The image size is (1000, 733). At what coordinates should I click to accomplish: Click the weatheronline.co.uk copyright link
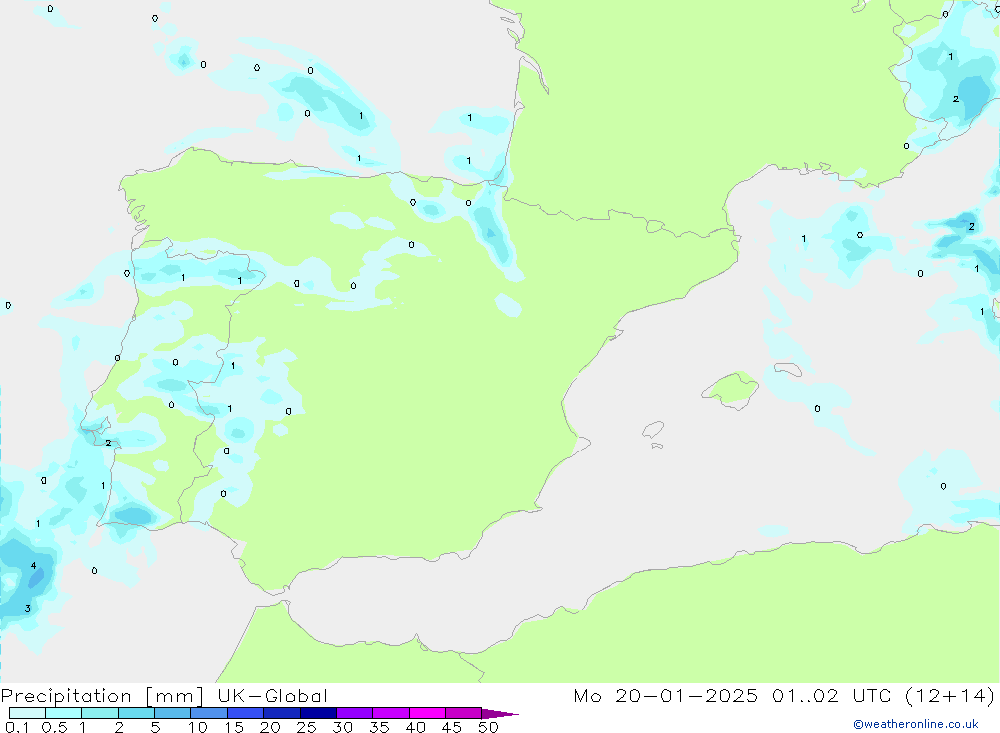pos(916,724)
